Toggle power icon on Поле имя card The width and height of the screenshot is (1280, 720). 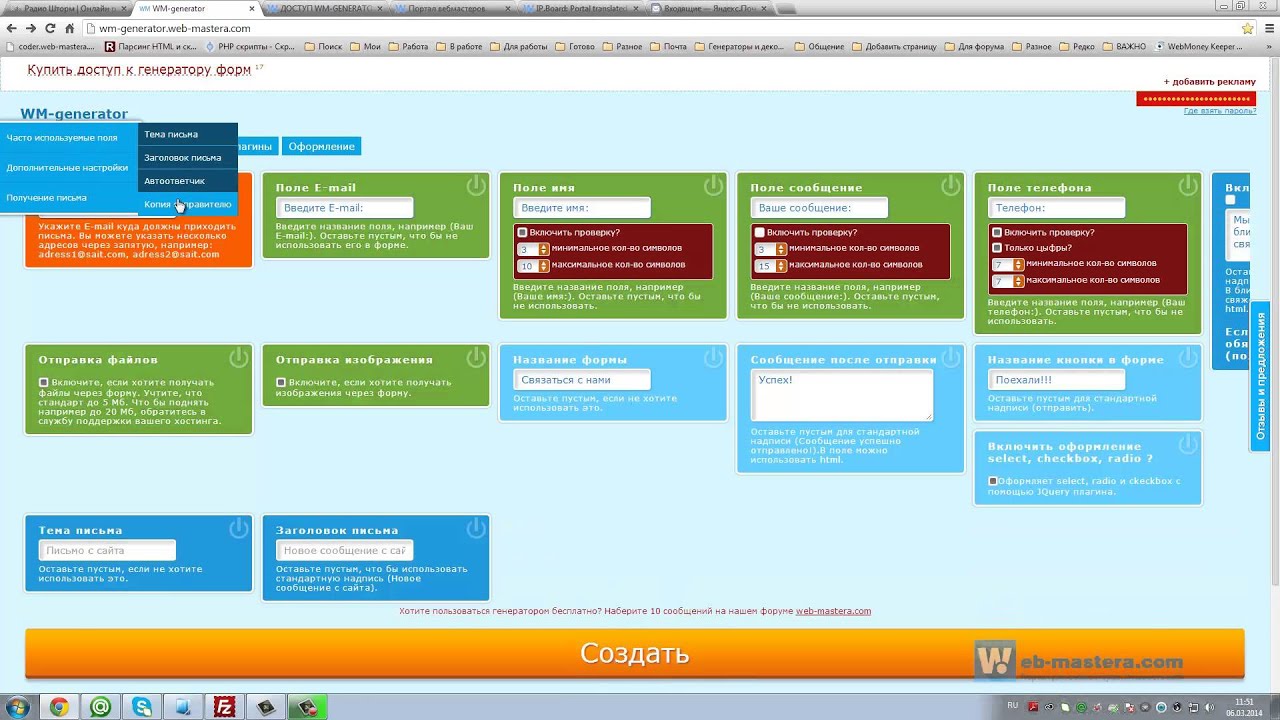(x=713, y=185)
